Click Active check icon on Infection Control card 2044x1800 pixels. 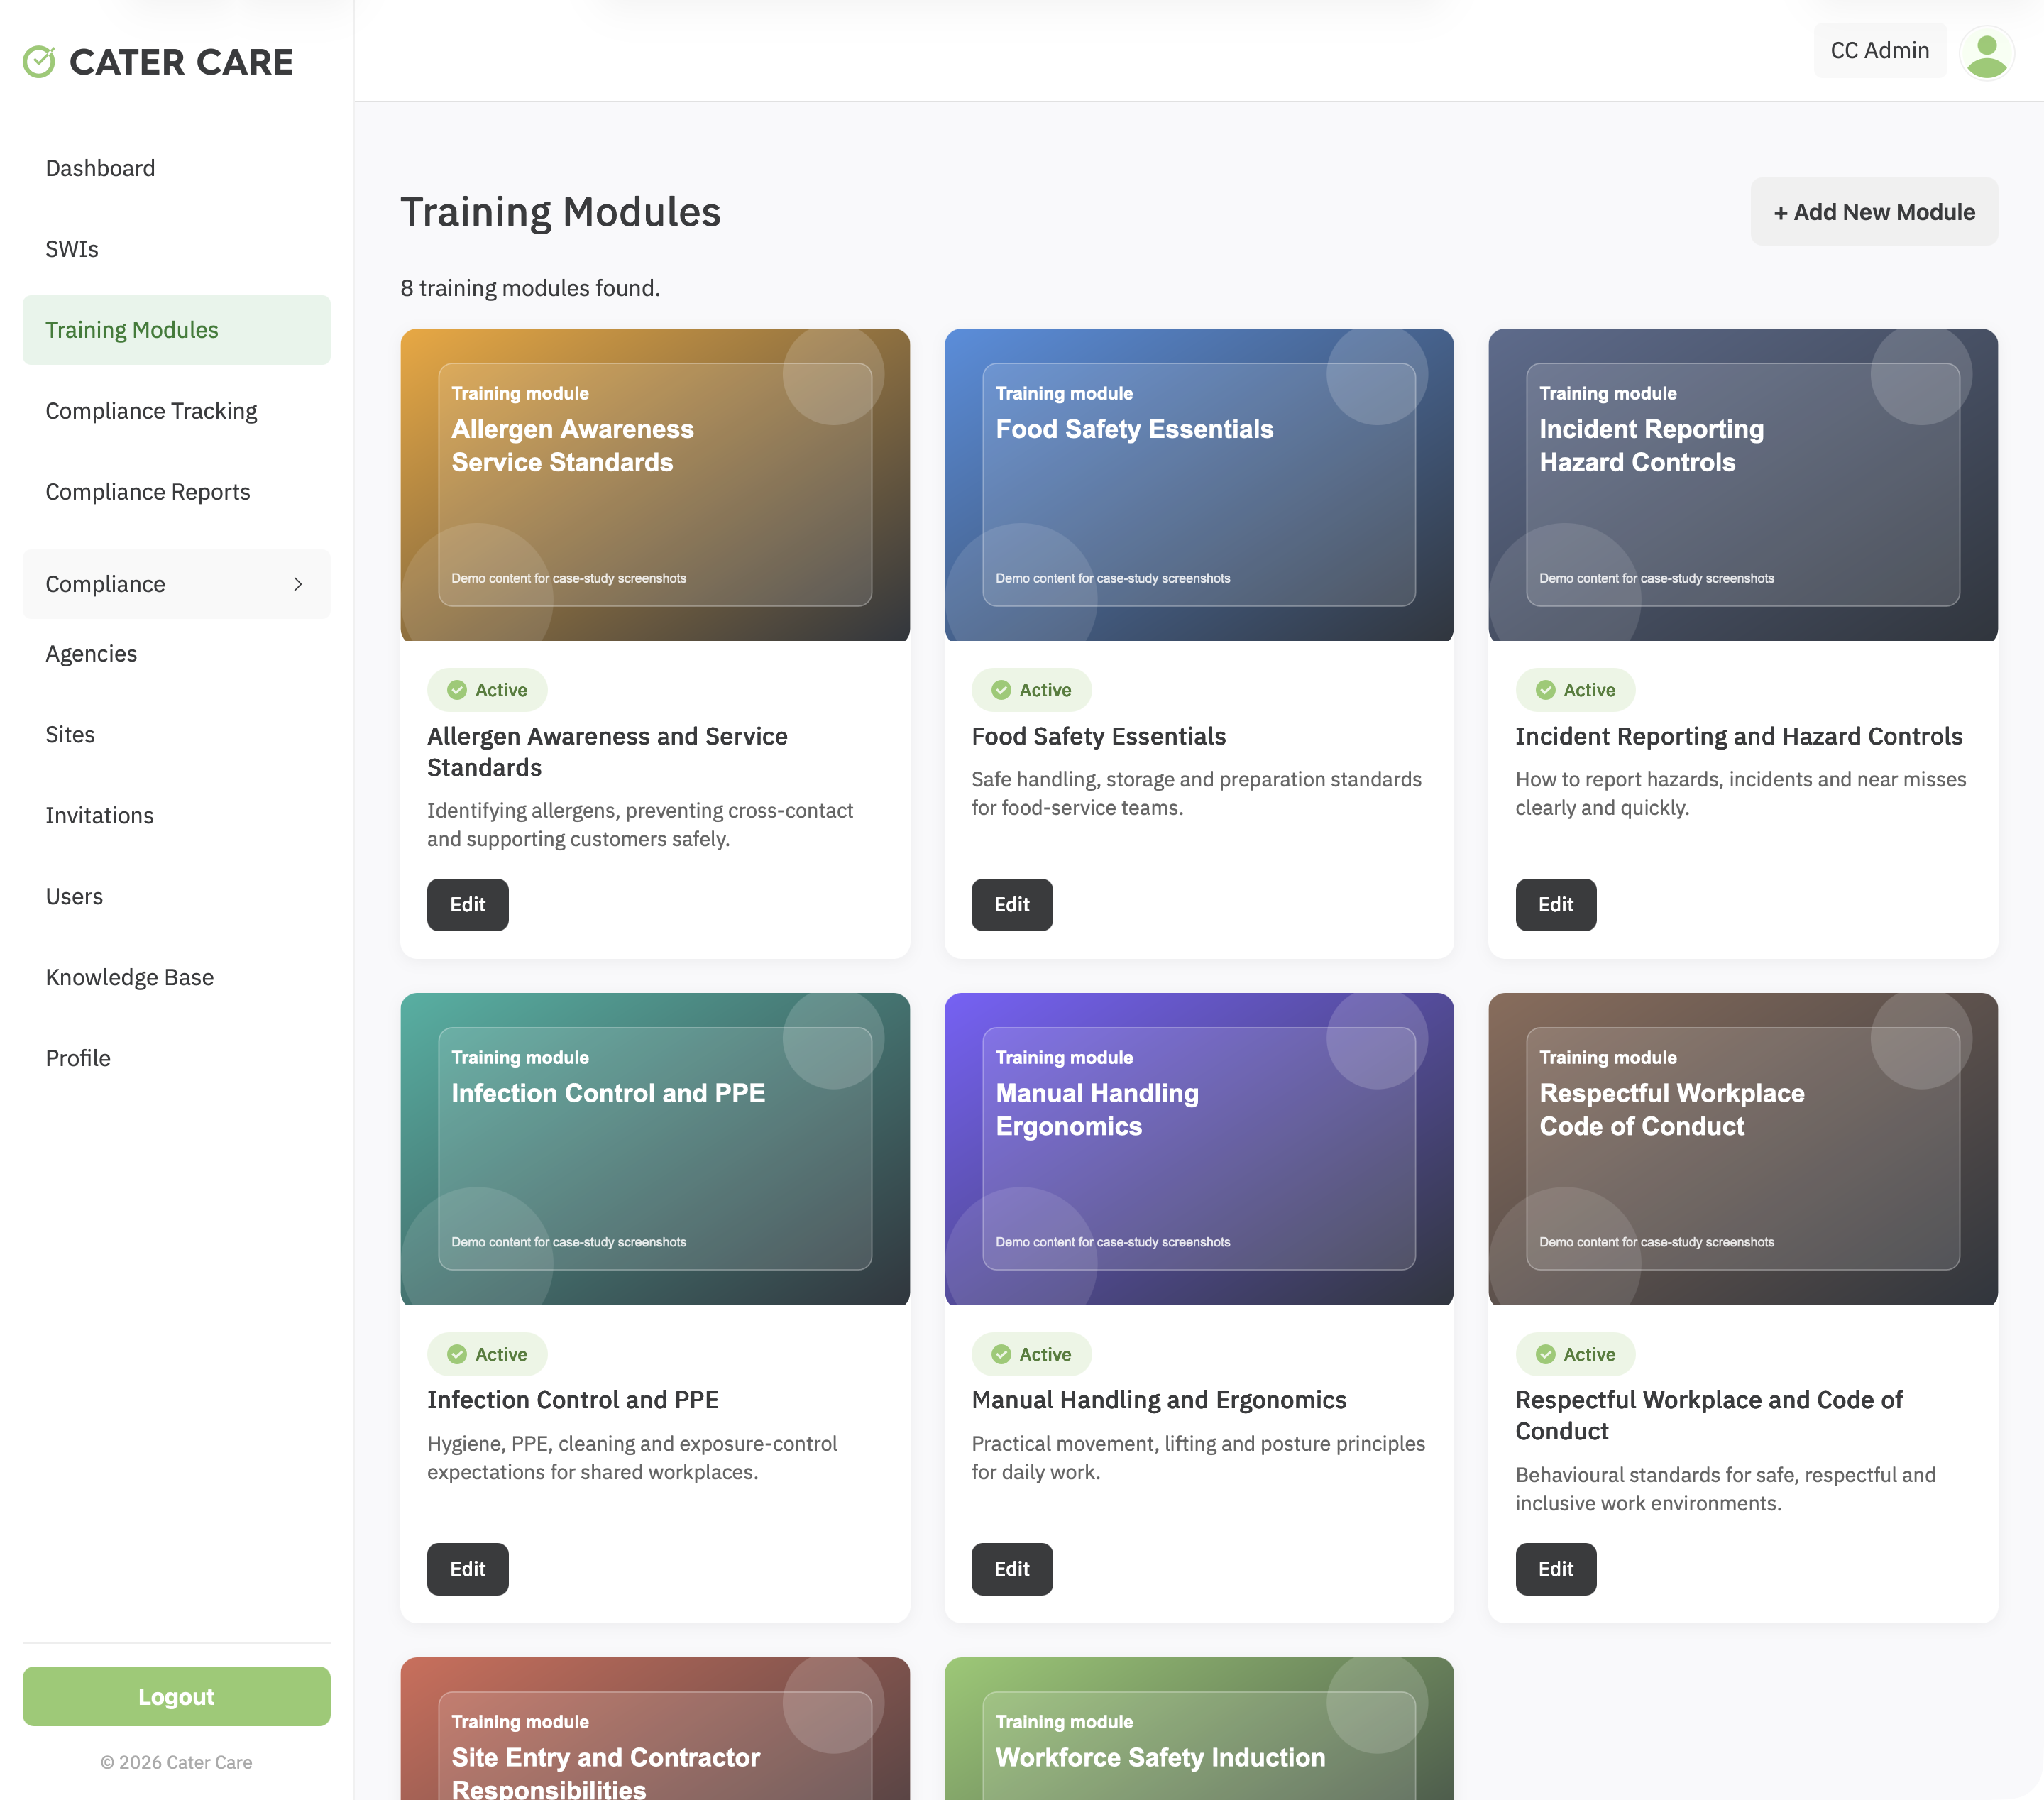(457, 1354)
